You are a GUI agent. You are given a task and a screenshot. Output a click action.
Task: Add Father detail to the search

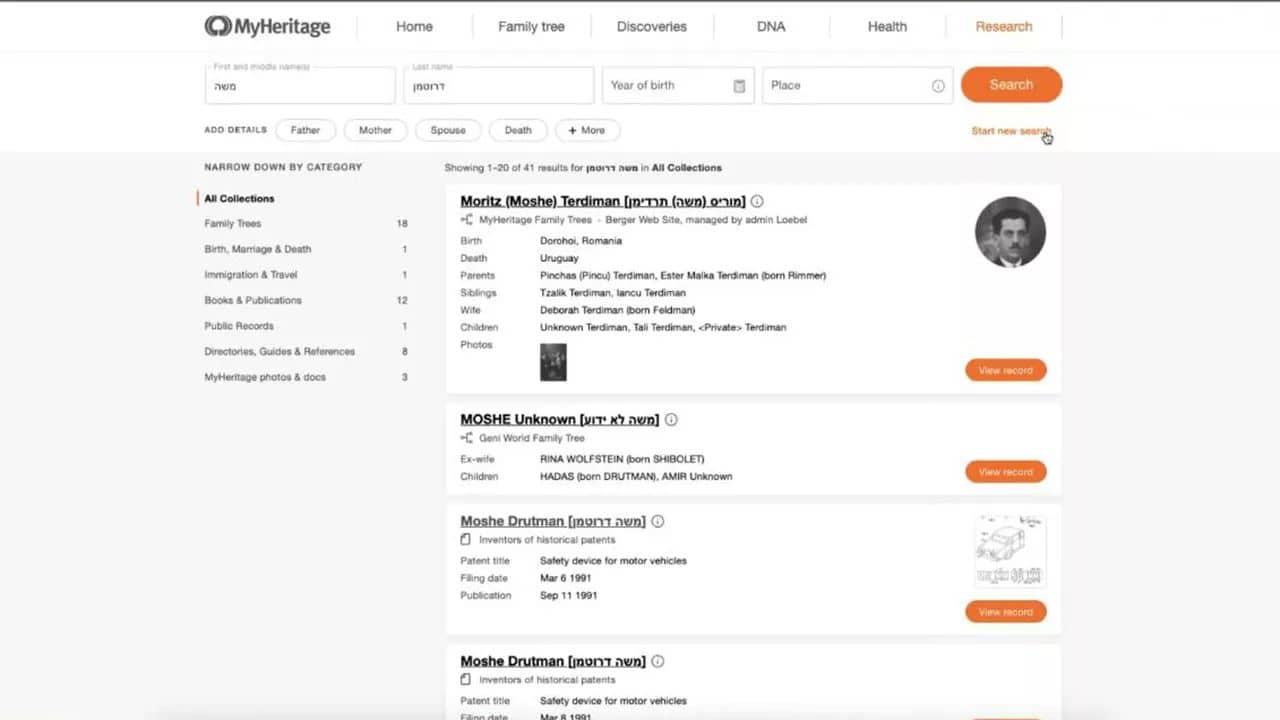(x=305, y=130)
